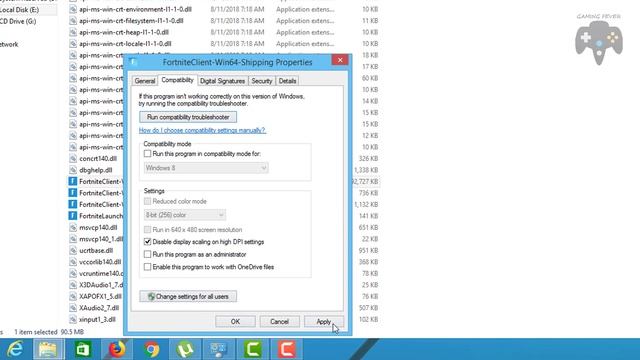640x360 pixels.
Task: Check Run this program as an administrator
Action: [147, 254]
